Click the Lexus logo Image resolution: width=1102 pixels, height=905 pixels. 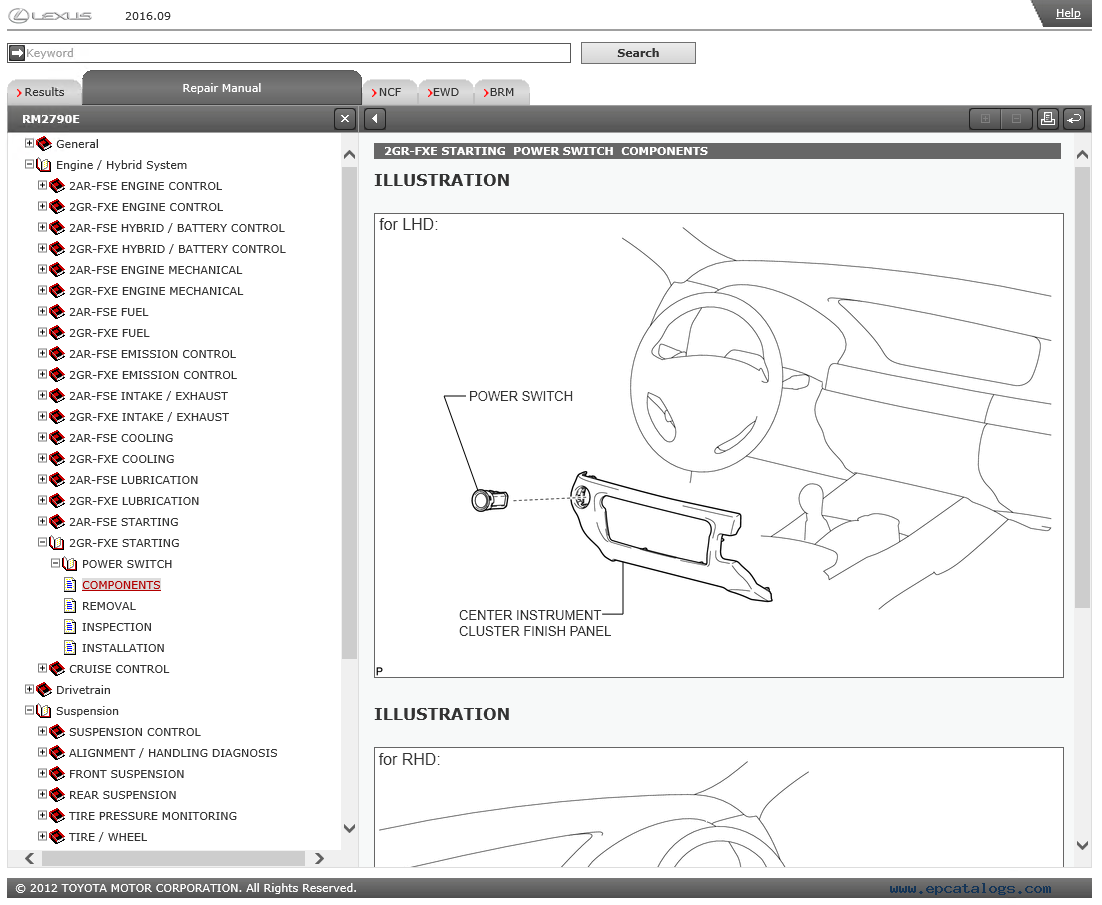click(50, 15)
